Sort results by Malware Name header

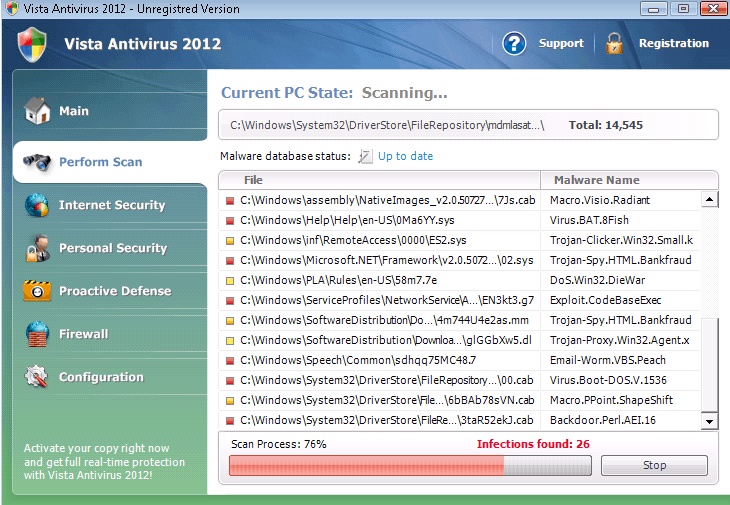[x=629, y=180]
